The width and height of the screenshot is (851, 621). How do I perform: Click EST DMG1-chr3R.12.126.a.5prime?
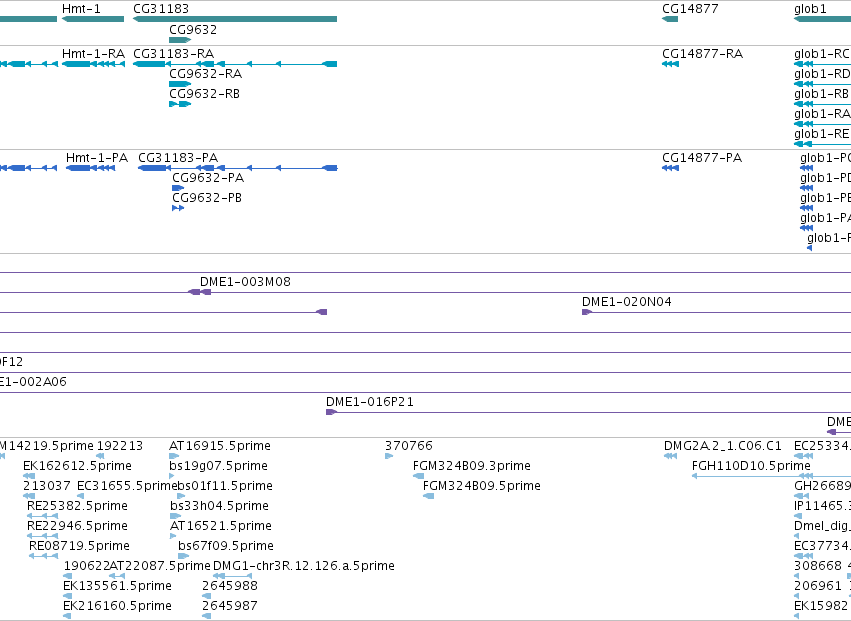(x=304, y=566)
